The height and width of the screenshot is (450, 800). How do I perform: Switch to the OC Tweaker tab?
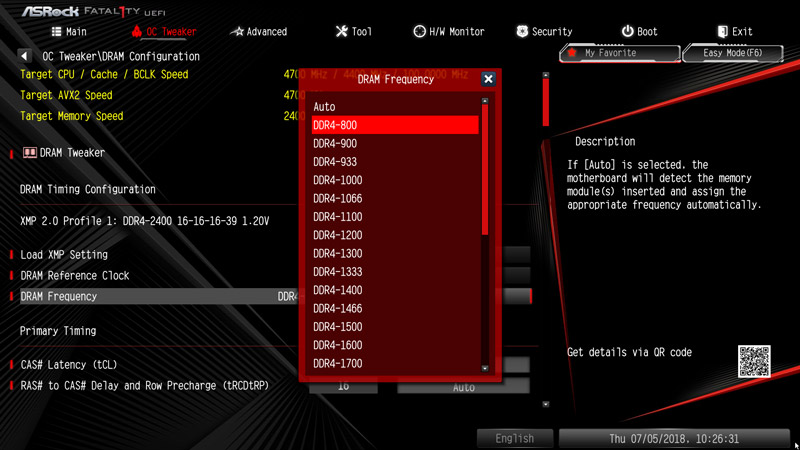pyautogui.click(x=164, y=32)
